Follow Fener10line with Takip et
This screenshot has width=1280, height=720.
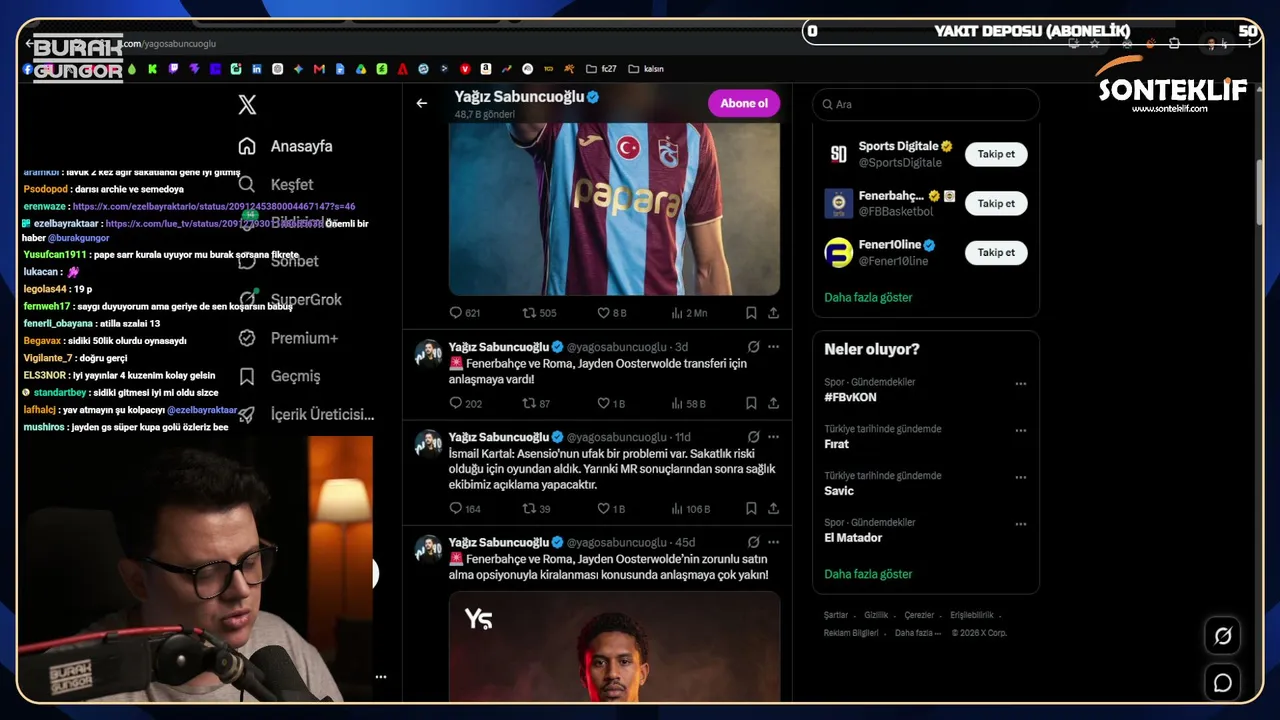(996, 252)
